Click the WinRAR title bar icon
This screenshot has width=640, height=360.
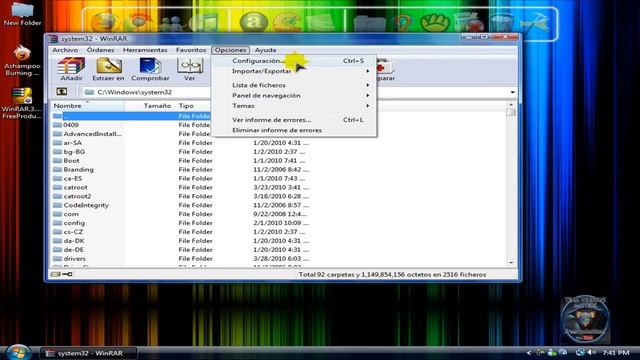[53, 39]
